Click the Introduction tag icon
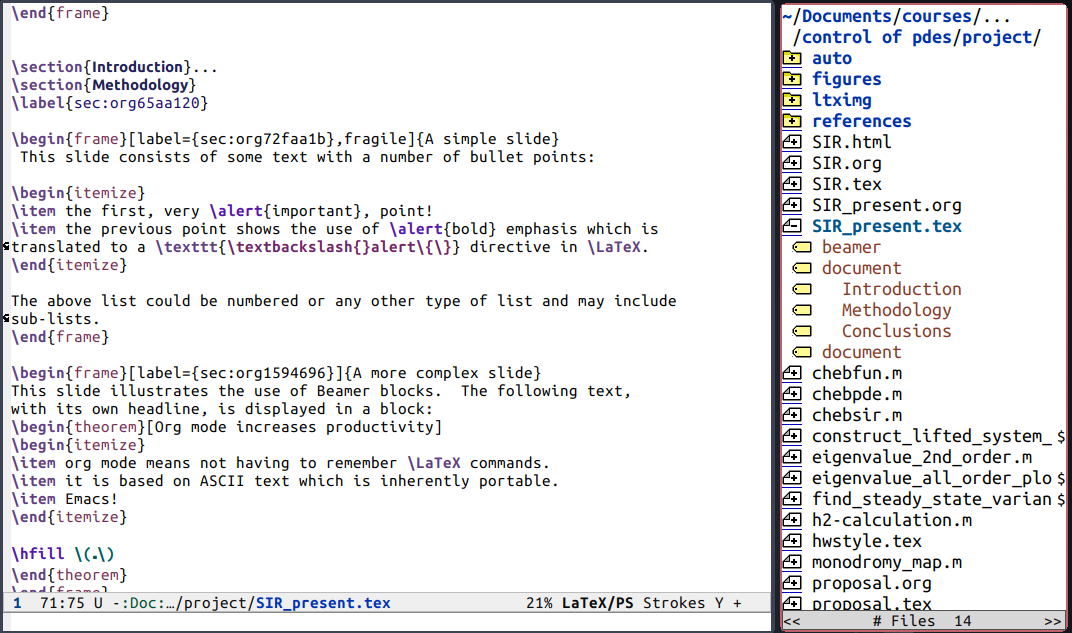 (801, 289)
